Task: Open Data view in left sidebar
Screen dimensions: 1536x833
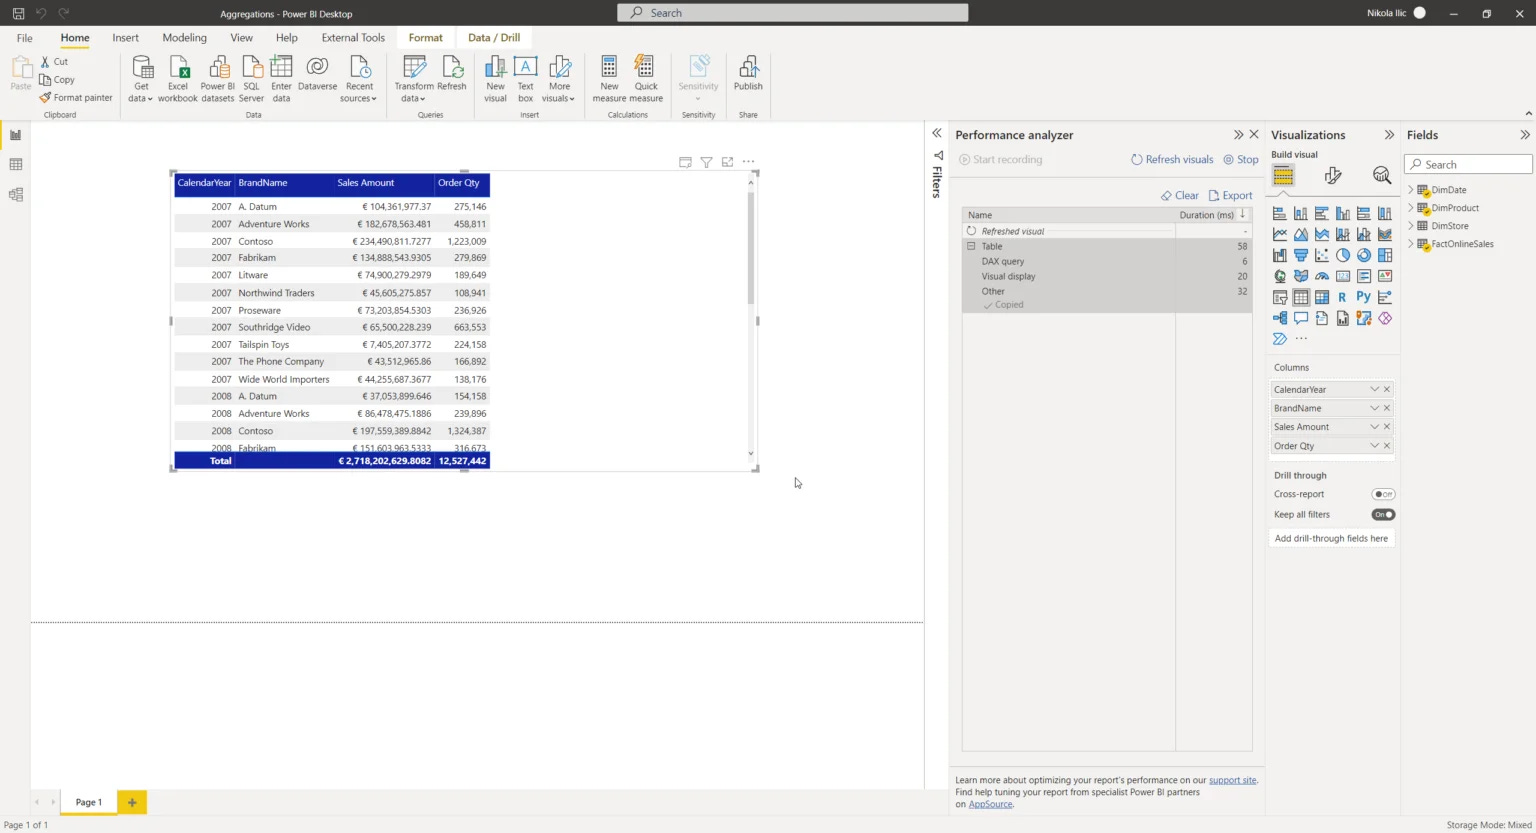Action: 15,165
